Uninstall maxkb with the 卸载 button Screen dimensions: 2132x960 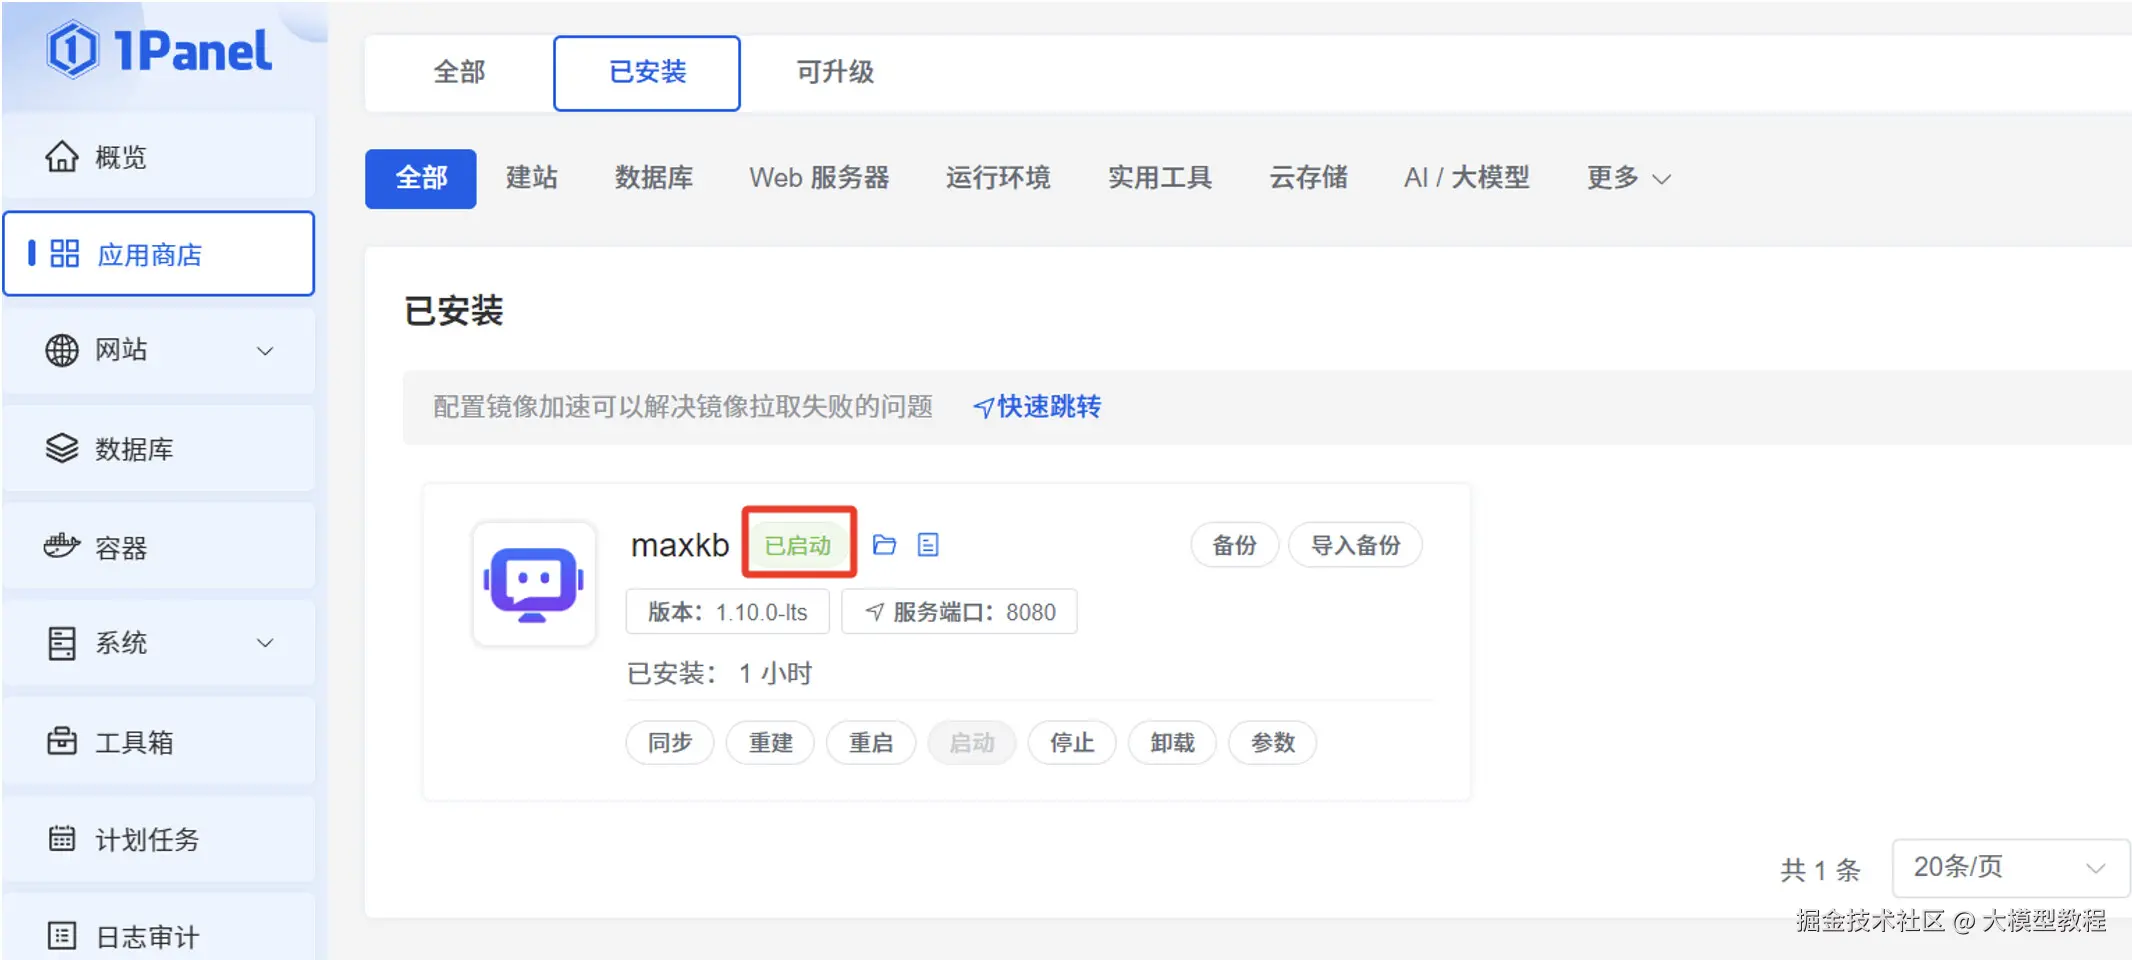pyautogui.click(x=1173, y=743)
